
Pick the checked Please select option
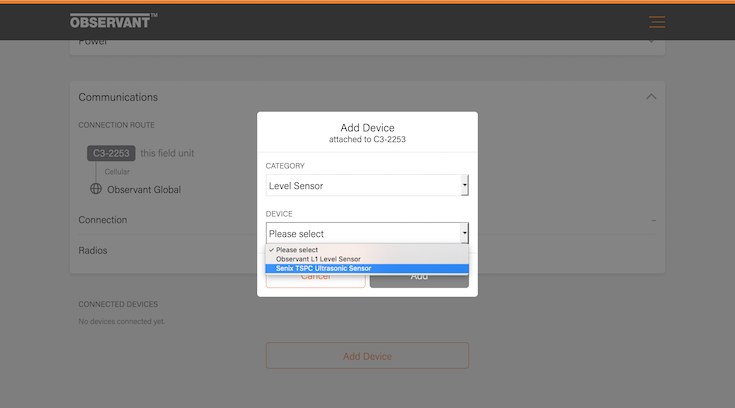pyautogui.click(x=297, y=250)
